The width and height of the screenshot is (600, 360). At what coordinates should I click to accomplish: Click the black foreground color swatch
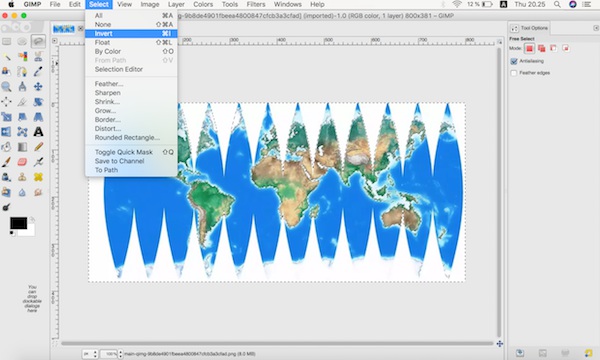point(18,223)
